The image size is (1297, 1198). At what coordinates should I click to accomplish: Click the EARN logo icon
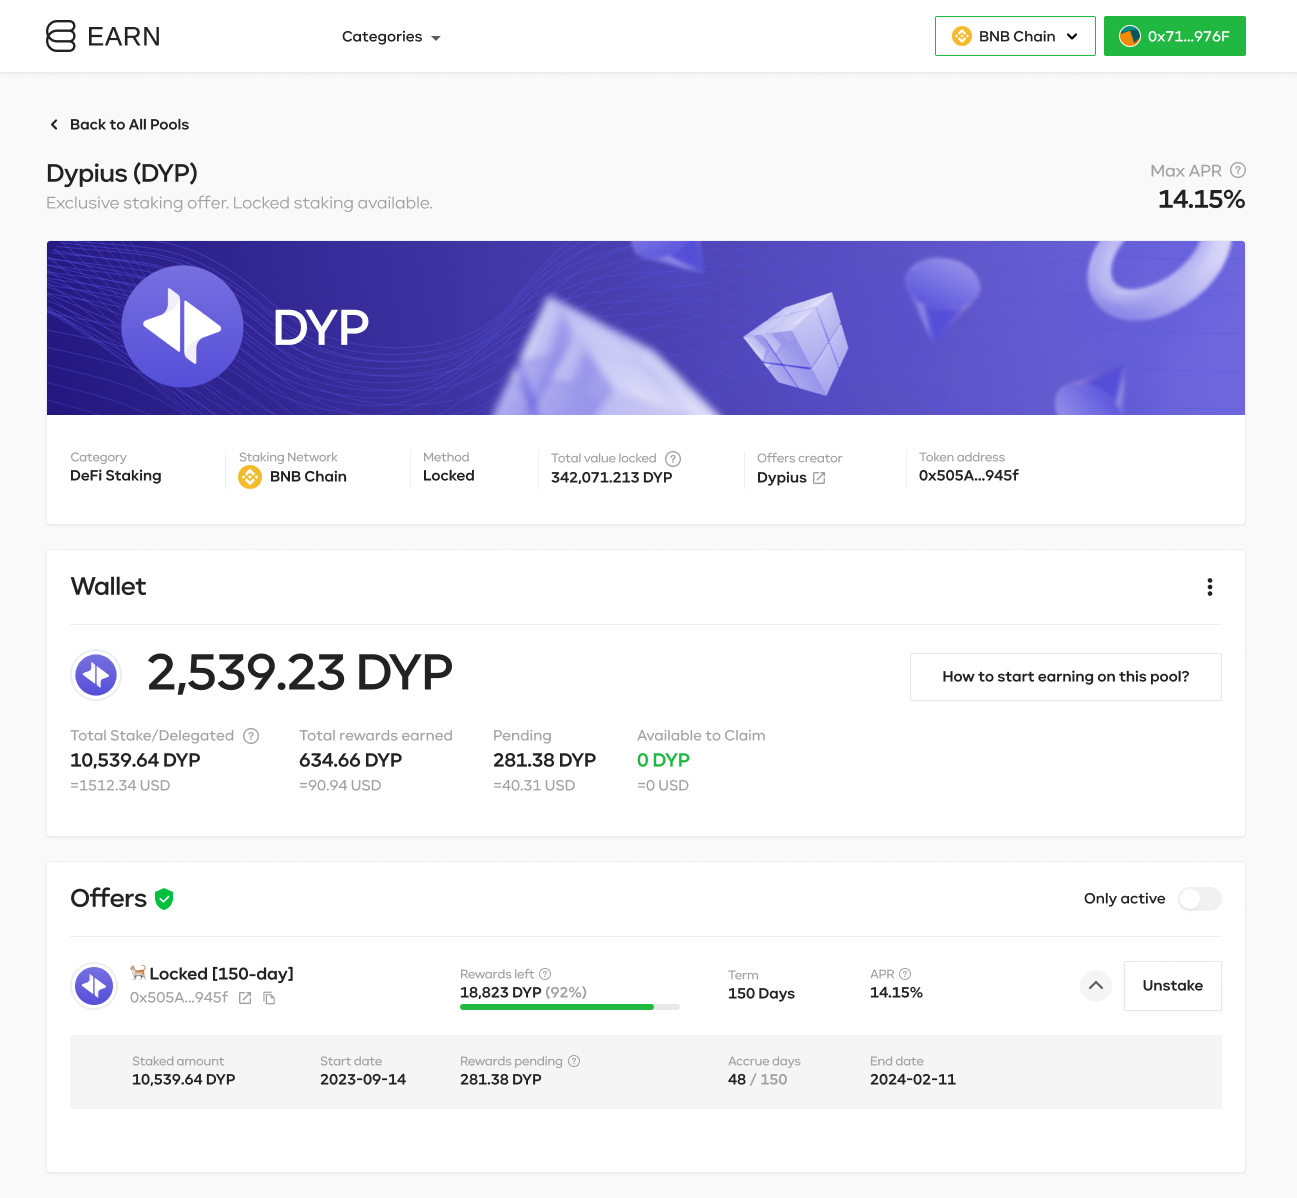[x=61, y=36]
